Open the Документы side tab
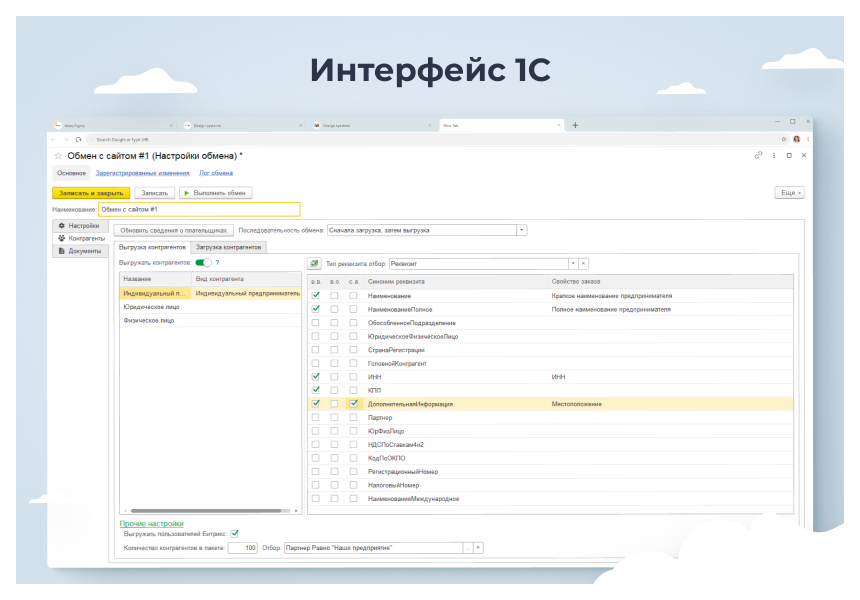This screenshot has height=600, width=860. (84, 251)
